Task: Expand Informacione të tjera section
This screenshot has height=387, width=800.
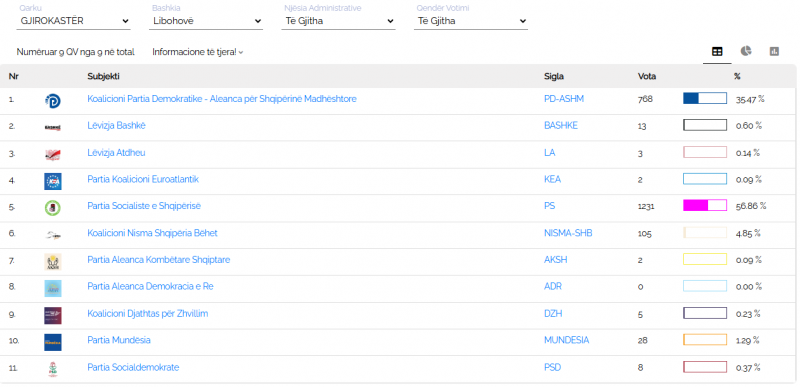Action: click(197, 52)
